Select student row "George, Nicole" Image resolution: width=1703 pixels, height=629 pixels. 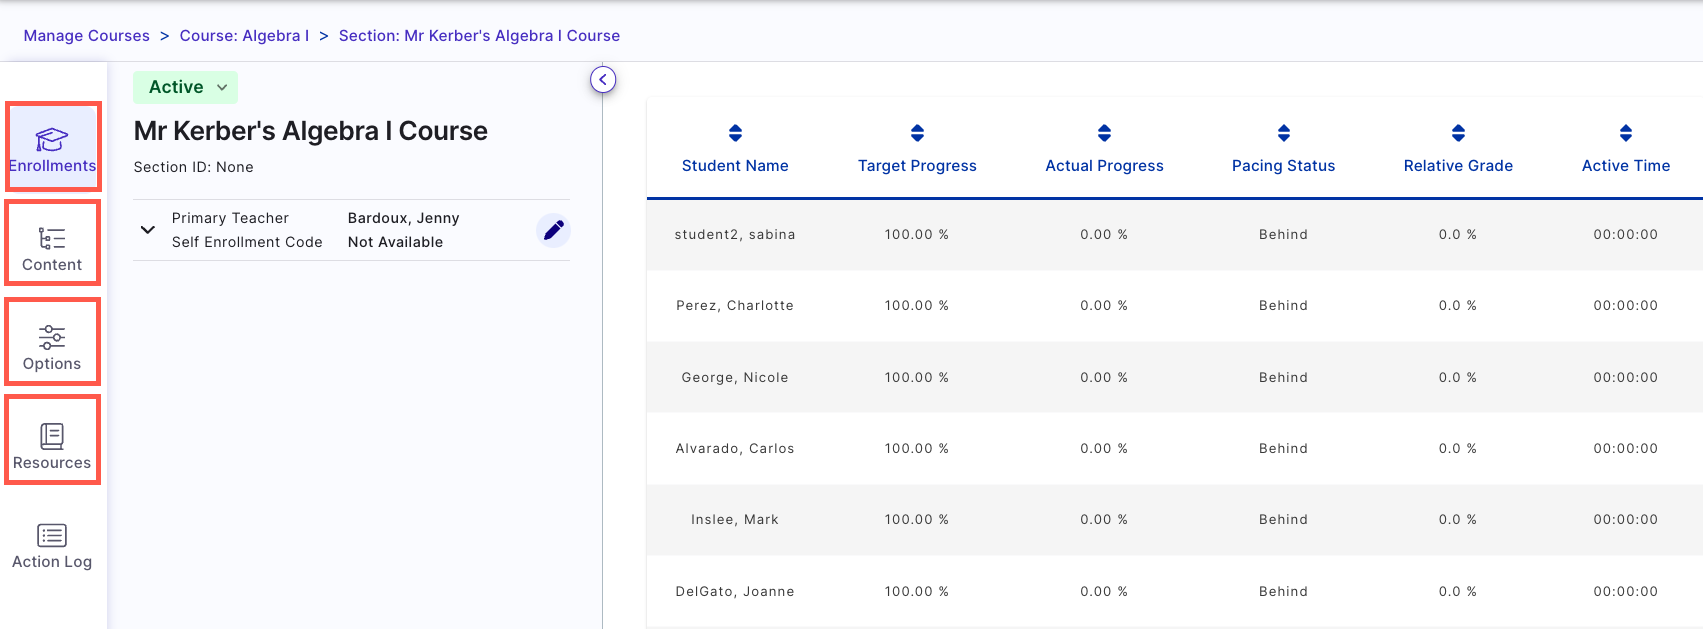click(1175, 378)
